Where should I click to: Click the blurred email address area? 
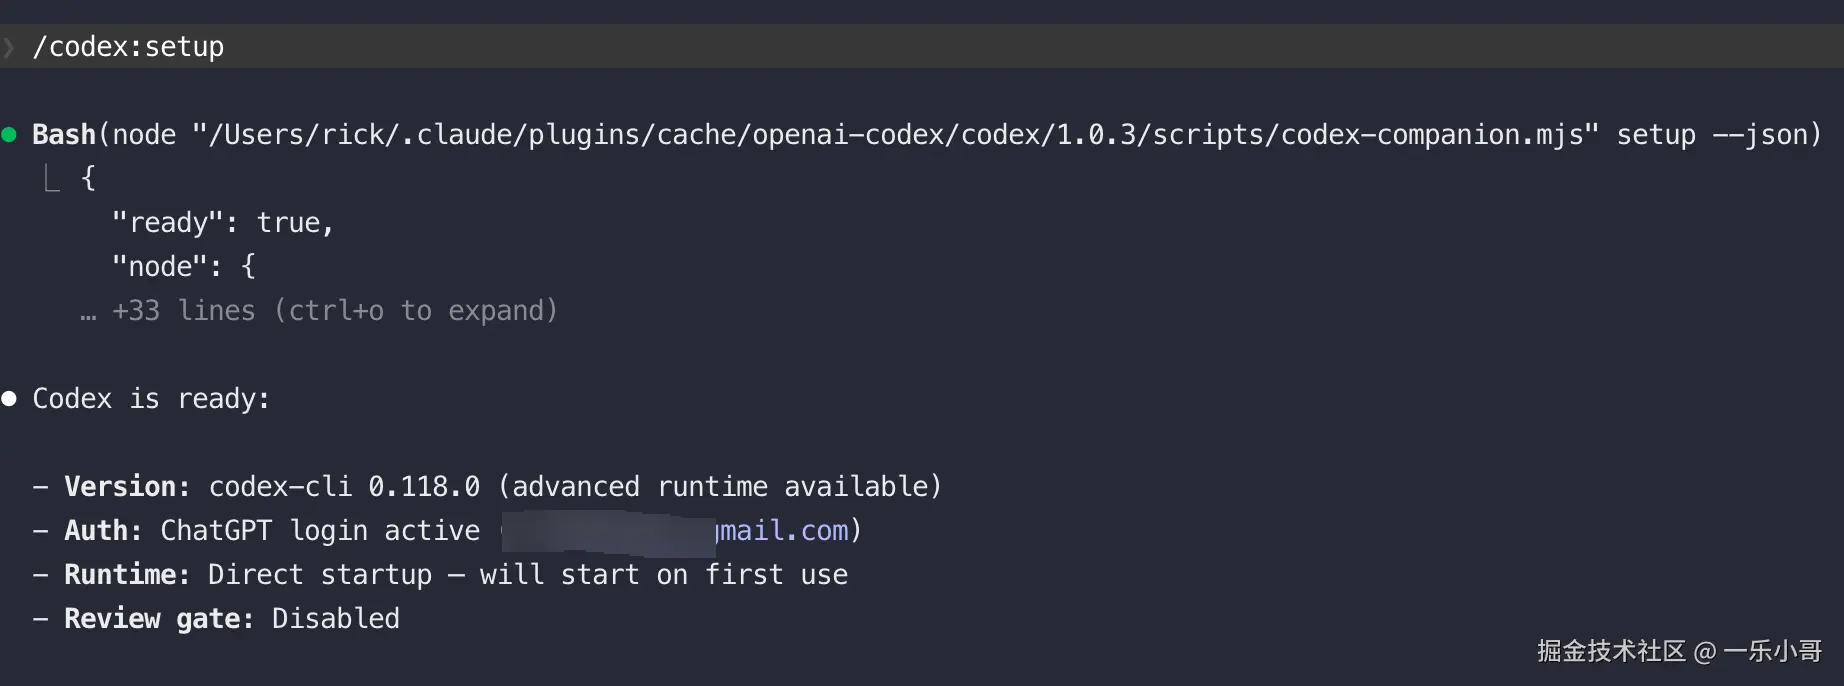click(607, 531)
